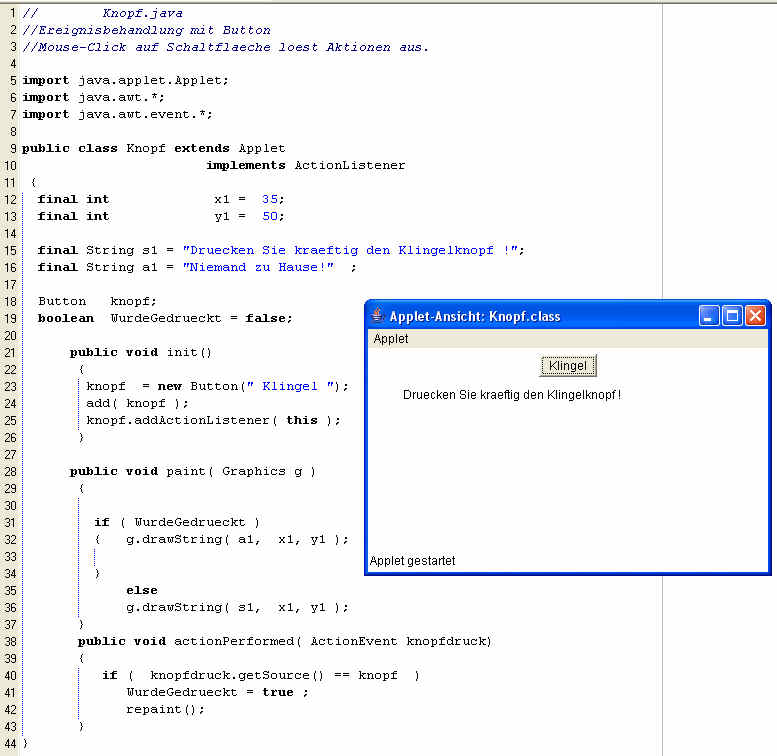Viewport: 777px width, 756px height.
Task: Open the Applet menu
Action: [391, 339]
